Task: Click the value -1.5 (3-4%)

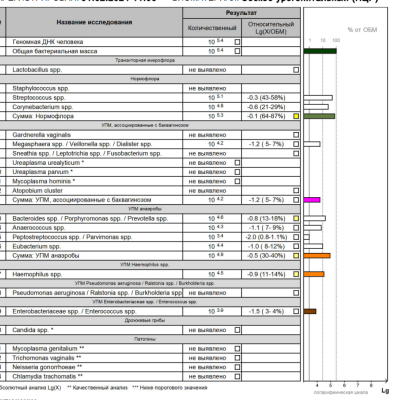Action: [266, 311]
